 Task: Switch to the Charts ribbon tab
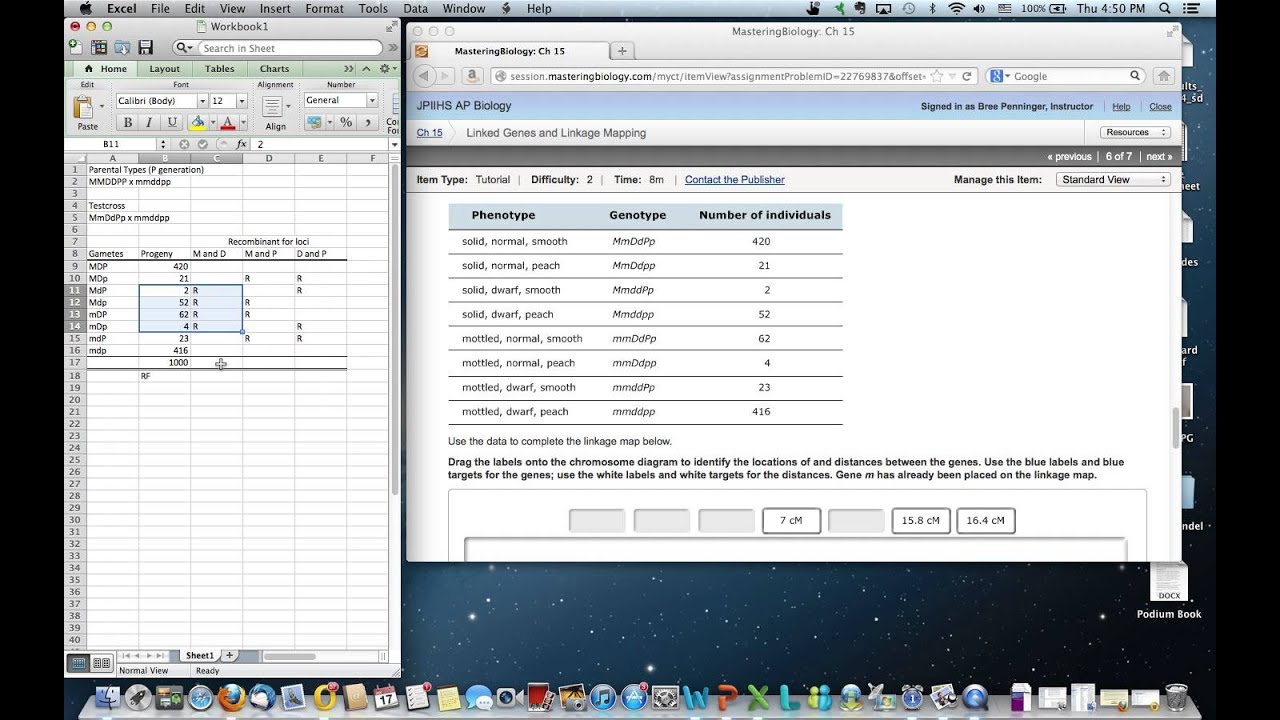(x=275, y=69)
